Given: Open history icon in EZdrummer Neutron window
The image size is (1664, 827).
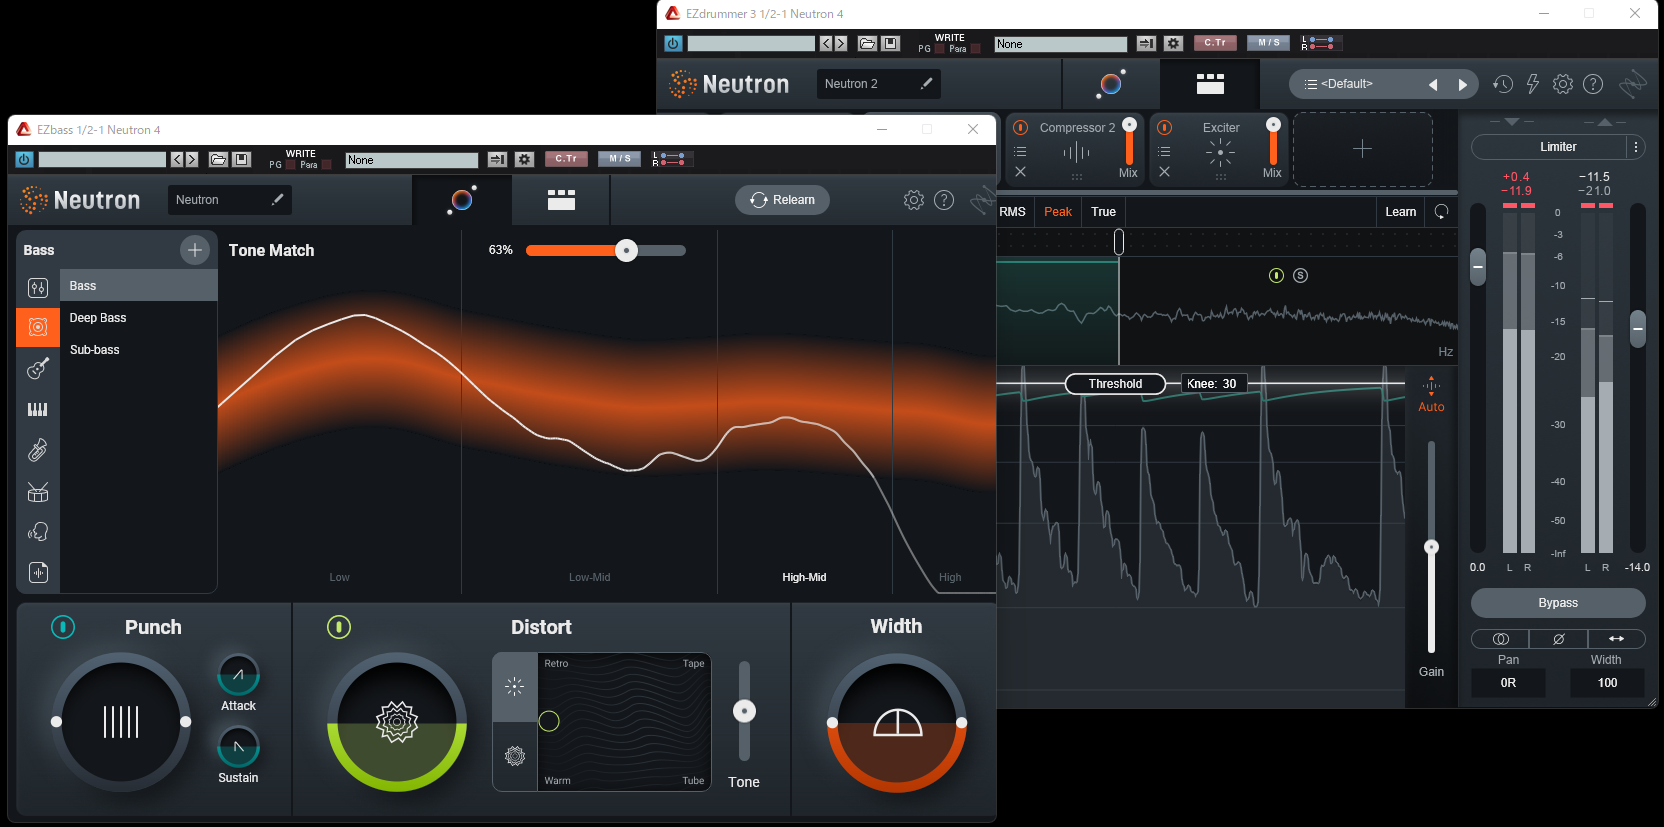Looking at the screenshot, I should click(x=1502, y=84).
